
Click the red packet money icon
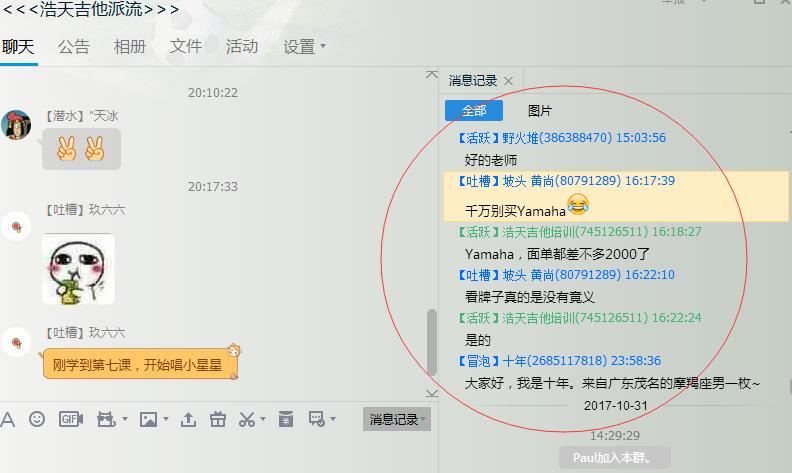pyautogui.click(x=286, y=419)
